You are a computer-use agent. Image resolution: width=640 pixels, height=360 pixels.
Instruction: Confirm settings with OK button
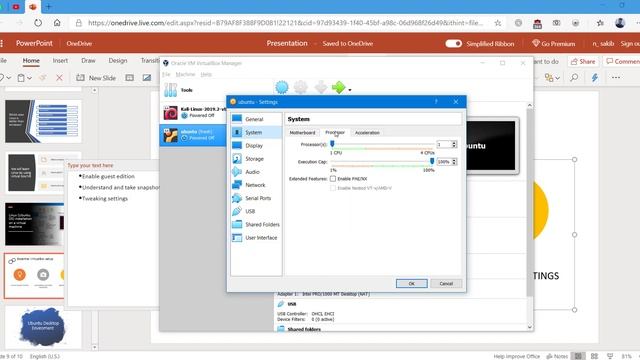pos(411,283)
